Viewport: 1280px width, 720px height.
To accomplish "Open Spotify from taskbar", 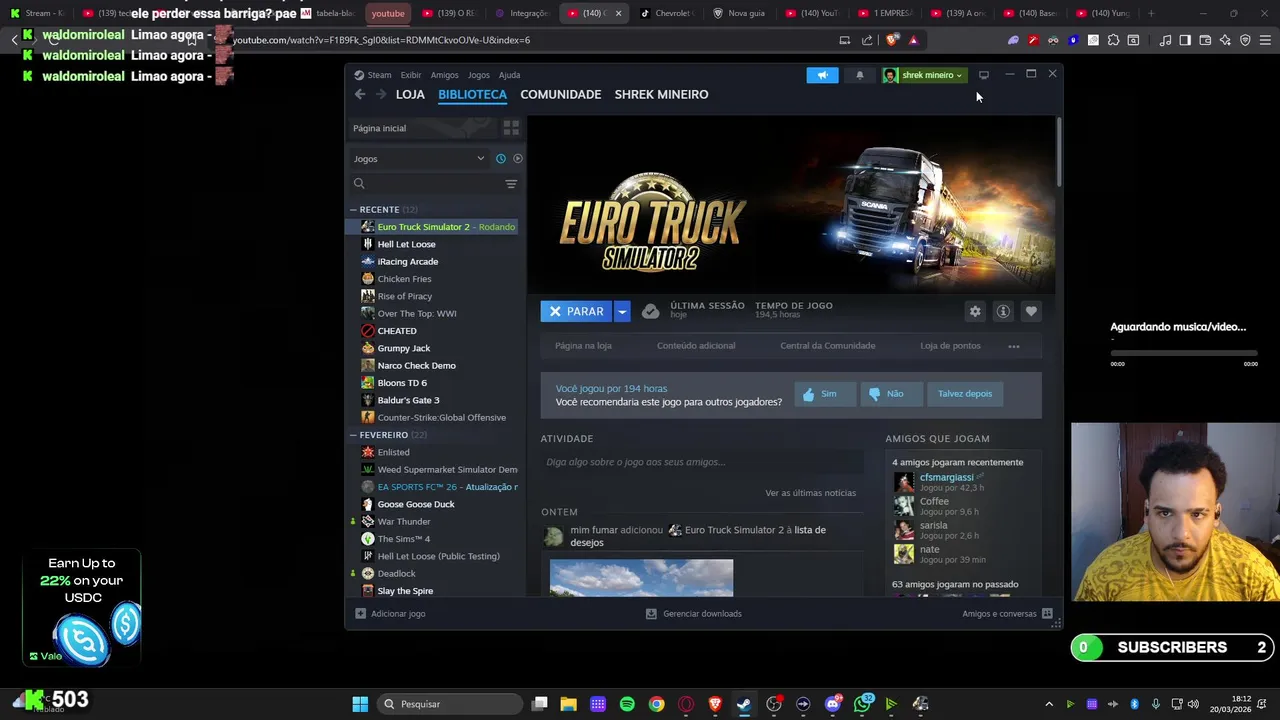I will [x=627, y=704].
